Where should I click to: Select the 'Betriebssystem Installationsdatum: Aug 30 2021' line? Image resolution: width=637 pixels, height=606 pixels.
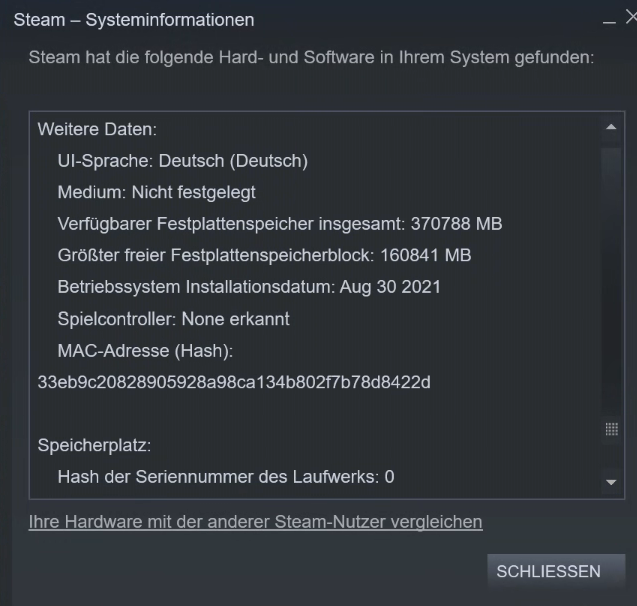pyautogui.click(x=249, y=287)
